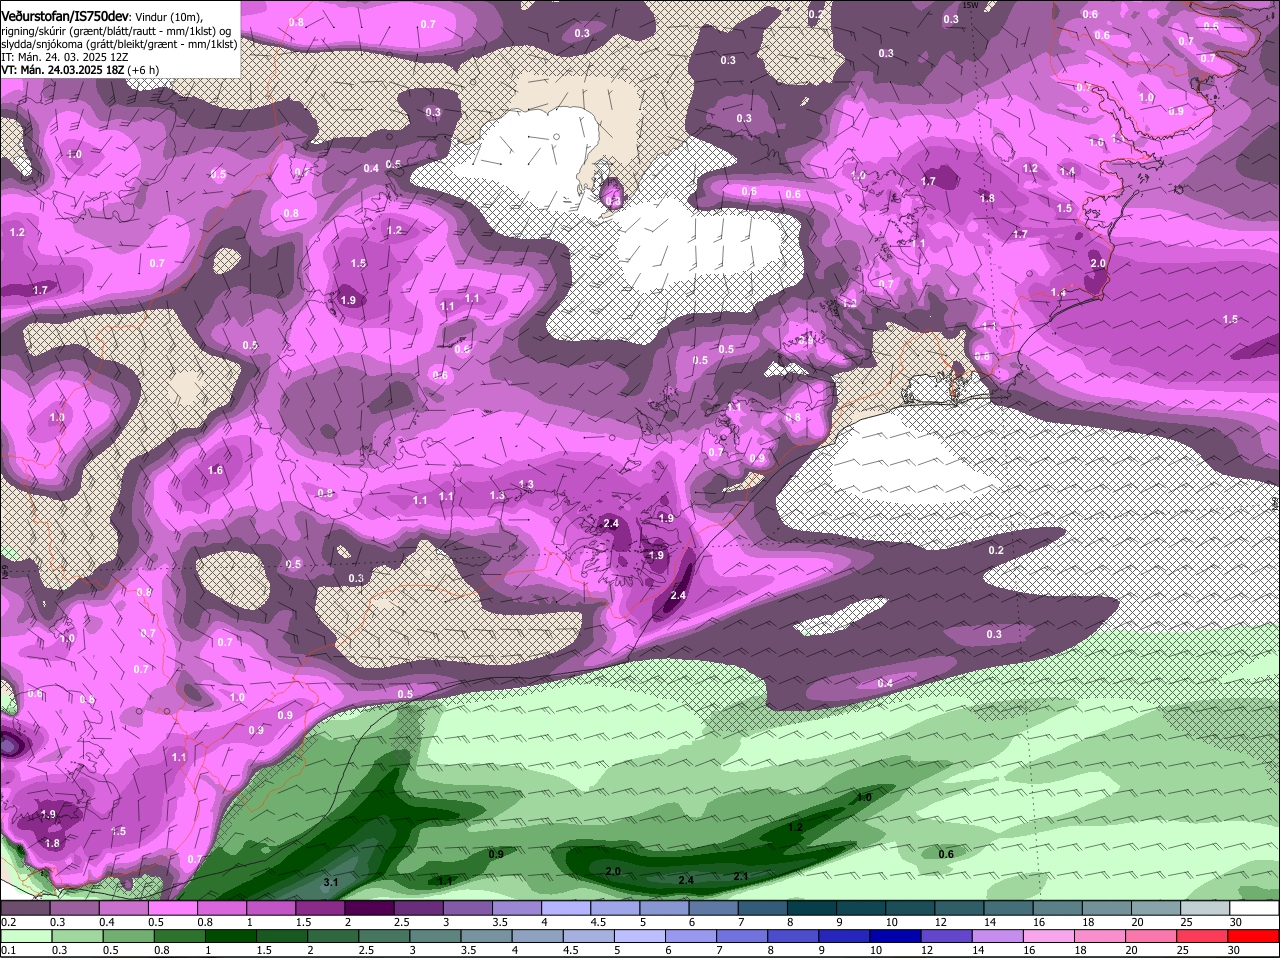
Task: Click the black '2.0' label on dark green rain
Action: pos(613,872)
